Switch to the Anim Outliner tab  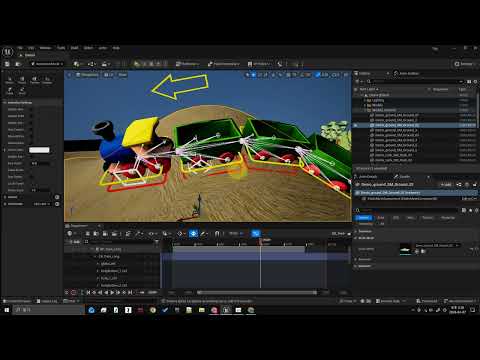click(406, 73)
